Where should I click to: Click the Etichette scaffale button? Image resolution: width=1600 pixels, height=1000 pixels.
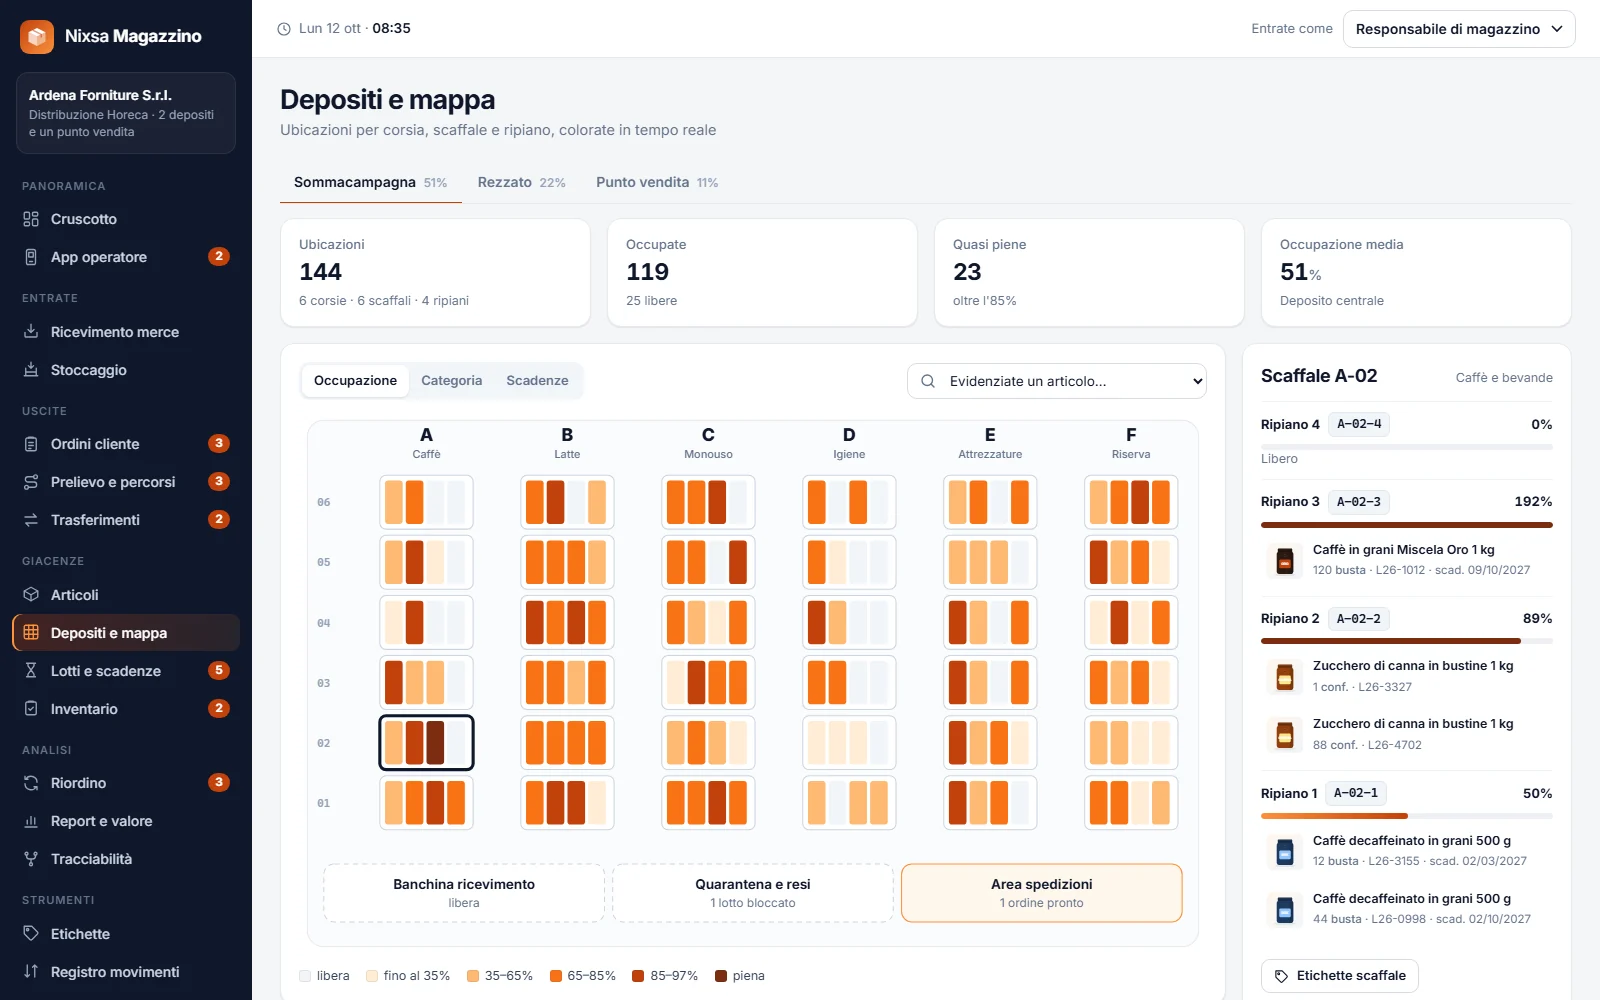1340,976
